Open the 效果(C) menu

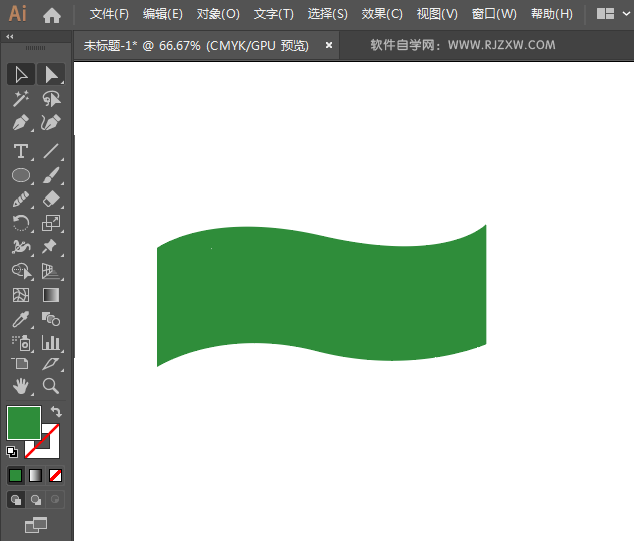382,14
